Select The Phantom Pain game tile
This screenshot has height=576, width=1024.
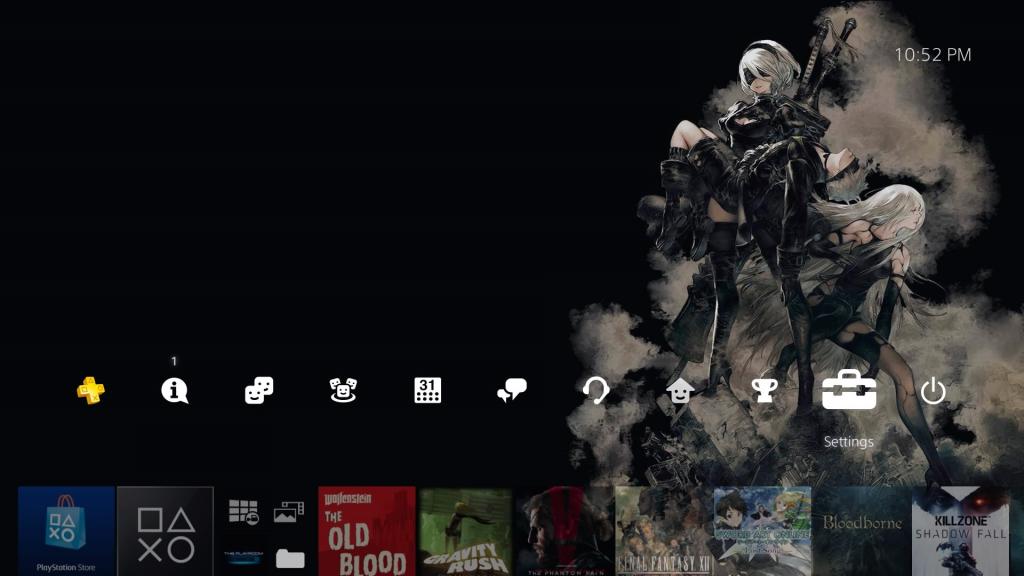(564, 531)
